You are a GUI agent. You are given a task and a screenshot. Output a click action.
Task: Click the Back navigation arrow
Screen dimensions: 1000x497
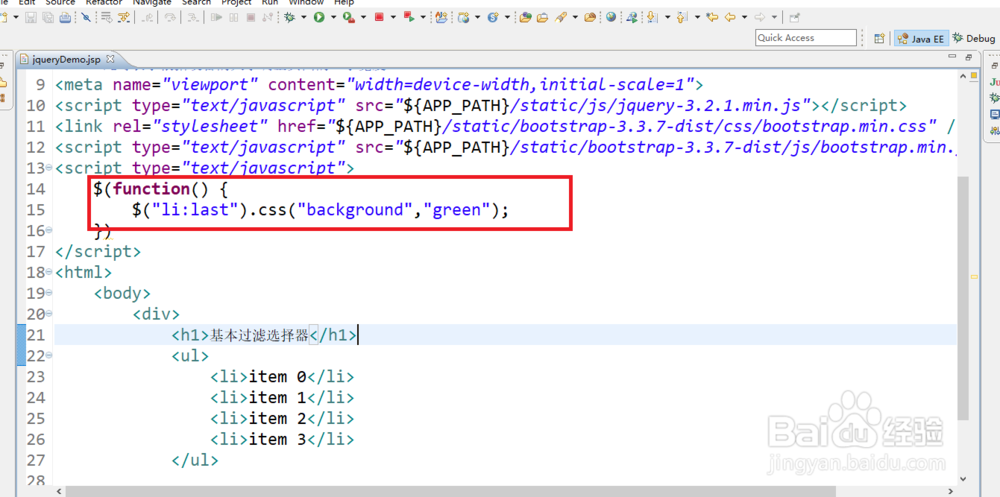click(730, 17)
